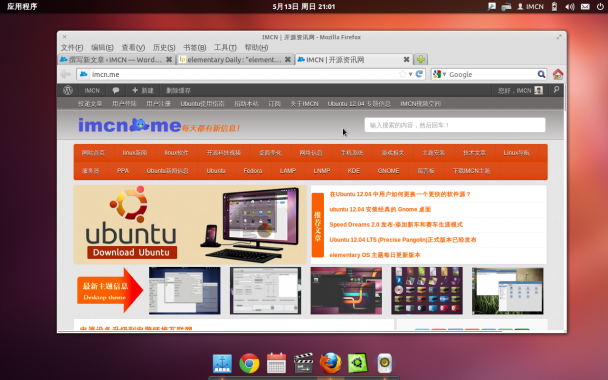The image size is (608, 380).
Task: Open the green Ubuntu-logo app in the dock
Action: tap(358, 363)
